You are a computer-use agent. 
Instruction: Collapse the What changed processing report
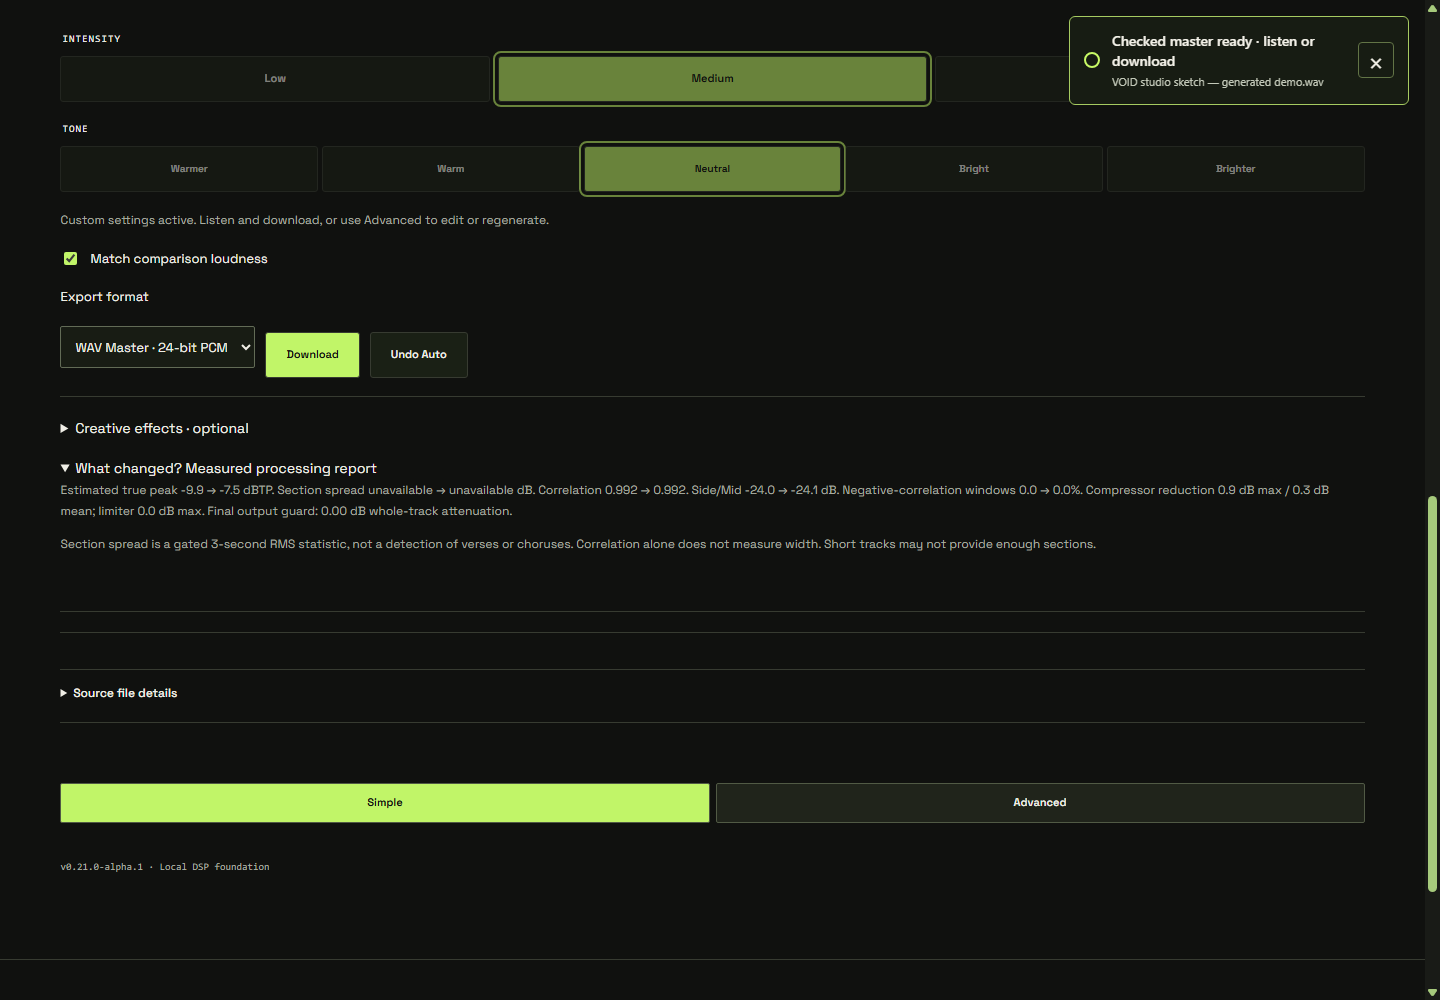219,468
